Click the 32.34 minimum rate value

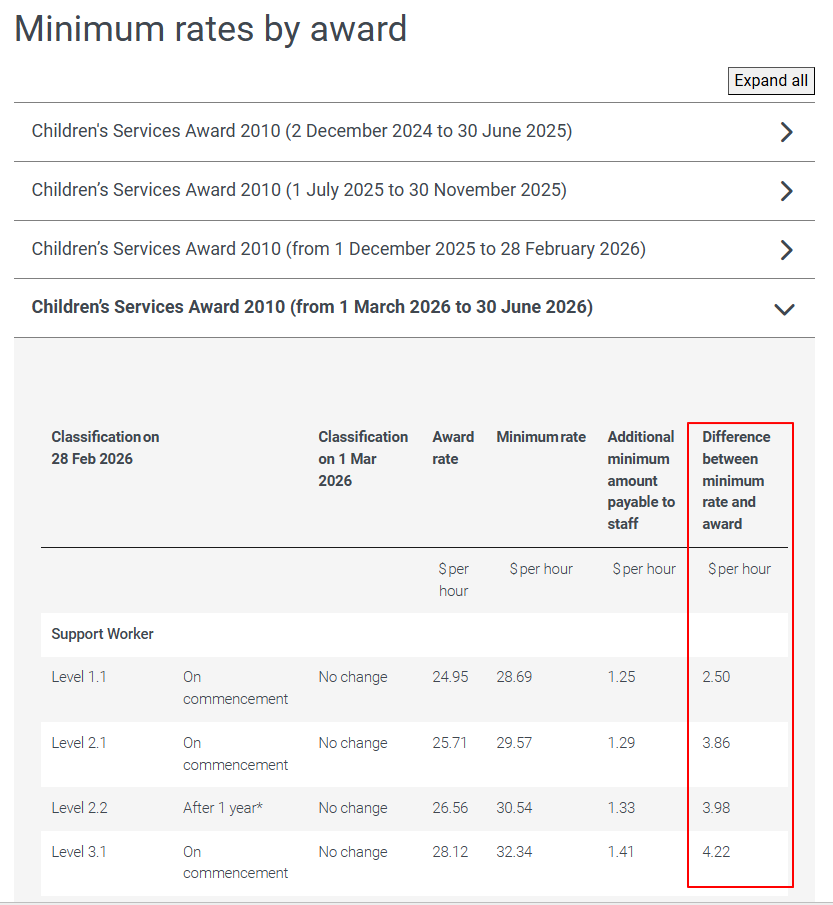coord(514,852)
